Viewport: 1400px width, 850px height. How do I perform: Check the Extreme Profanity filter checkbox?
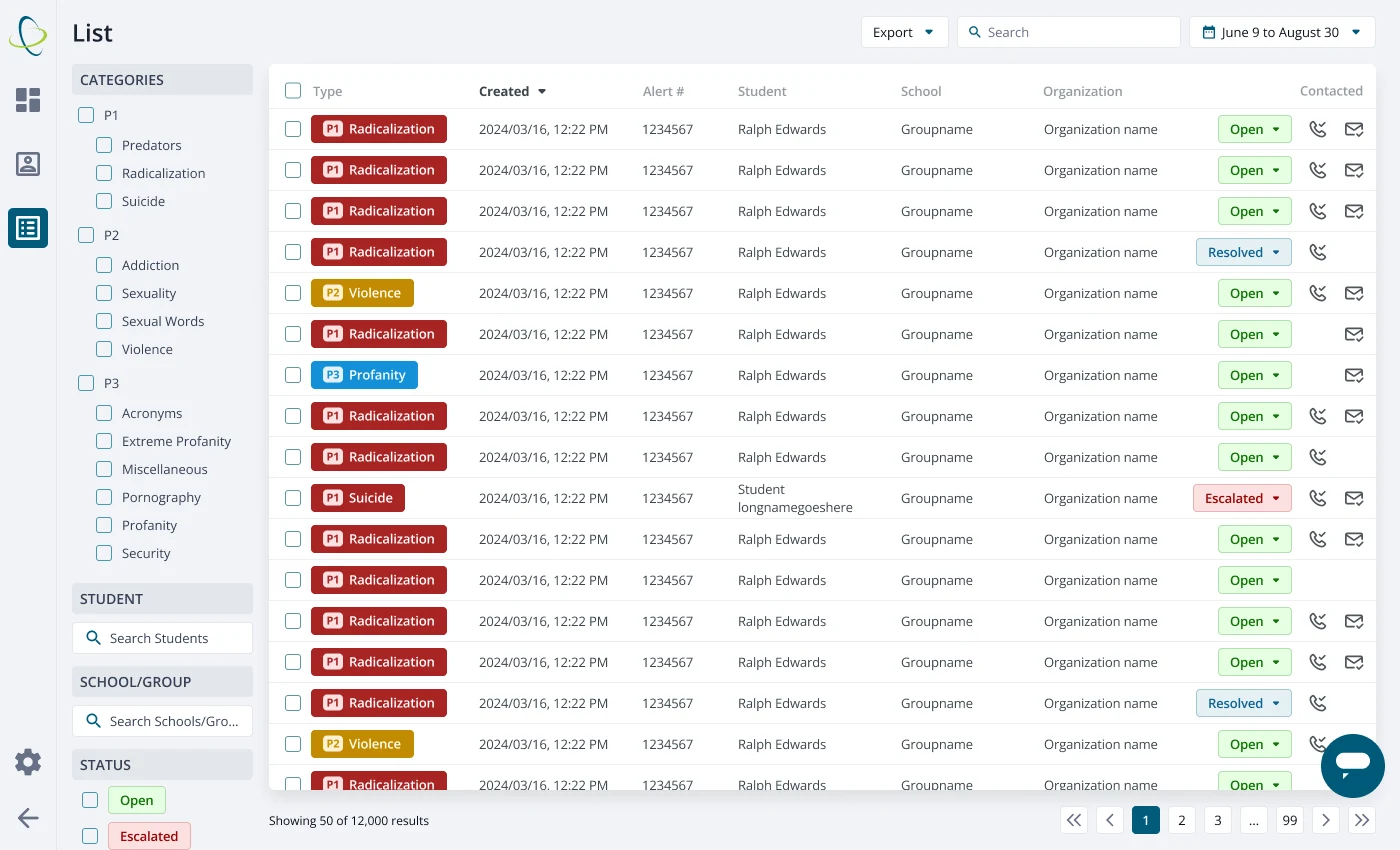coord(104,441)
